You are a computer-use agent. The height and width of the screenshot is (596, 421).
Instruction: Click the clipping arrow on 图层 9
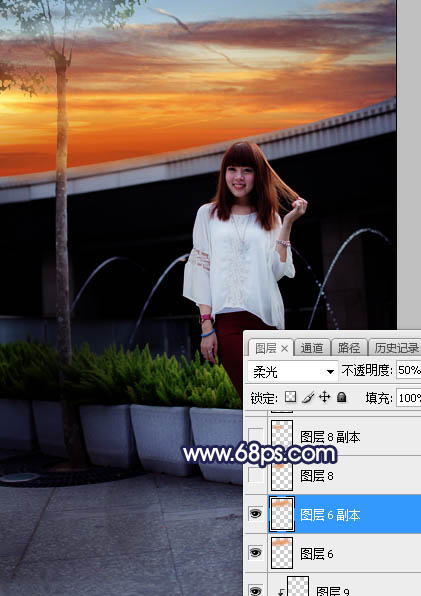pos(281,591)
